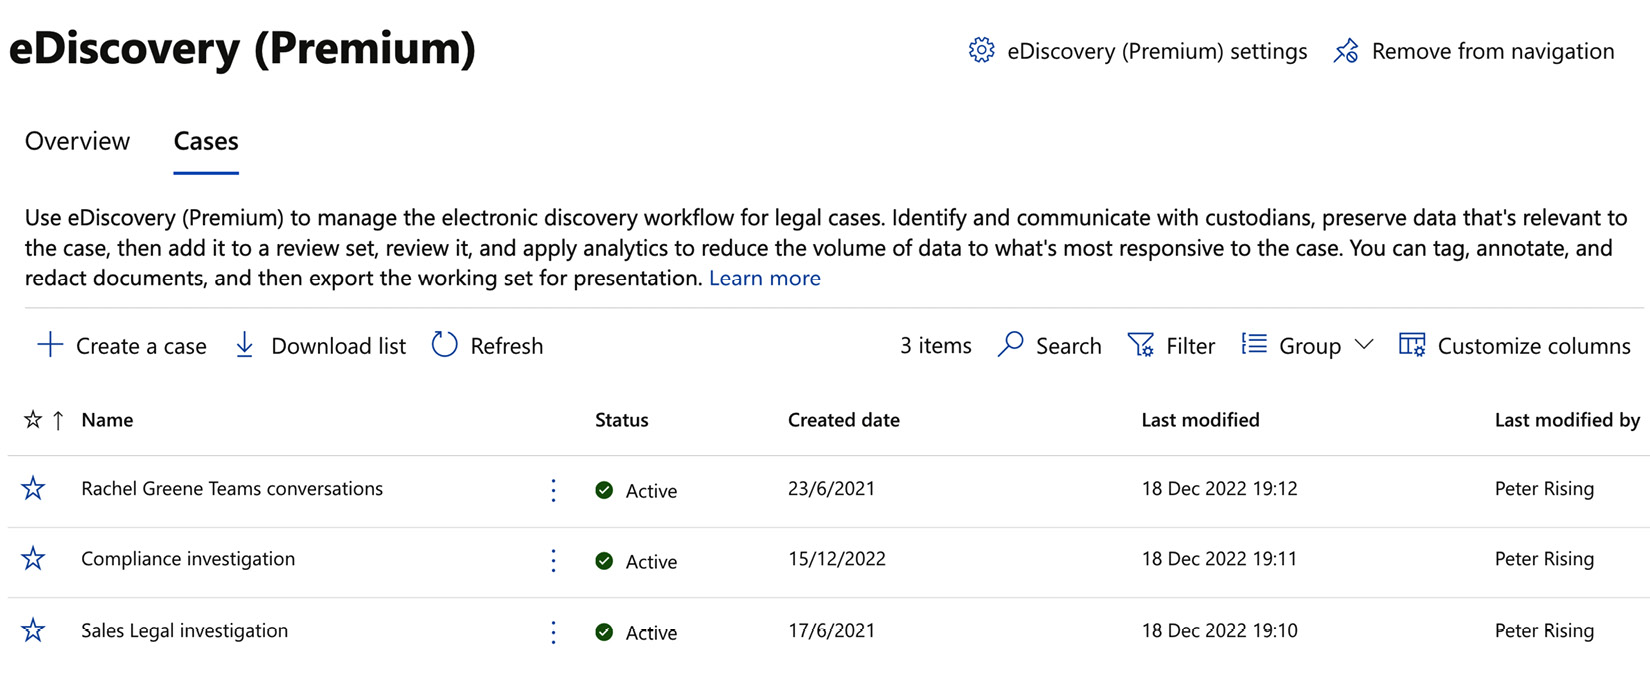Click the green Active status icon for Rachel Greene case
The image size is (1650, 683).
604,490
